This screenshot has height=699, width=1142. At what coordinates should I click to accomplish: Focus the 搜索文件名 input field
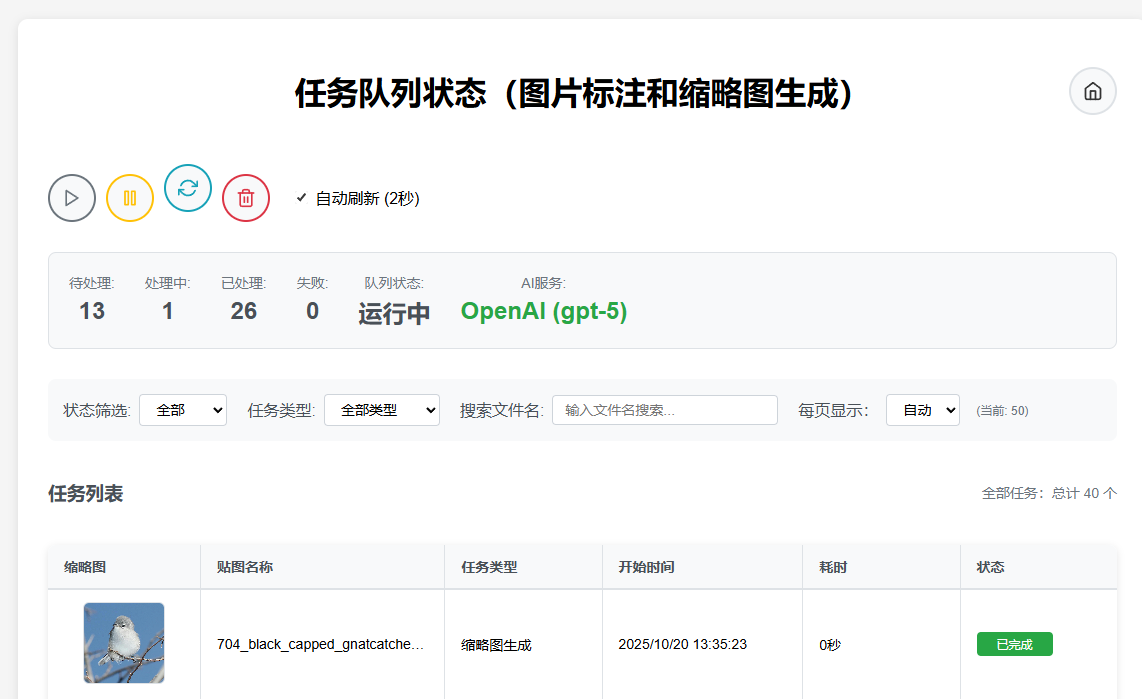[x=665, y=410]
